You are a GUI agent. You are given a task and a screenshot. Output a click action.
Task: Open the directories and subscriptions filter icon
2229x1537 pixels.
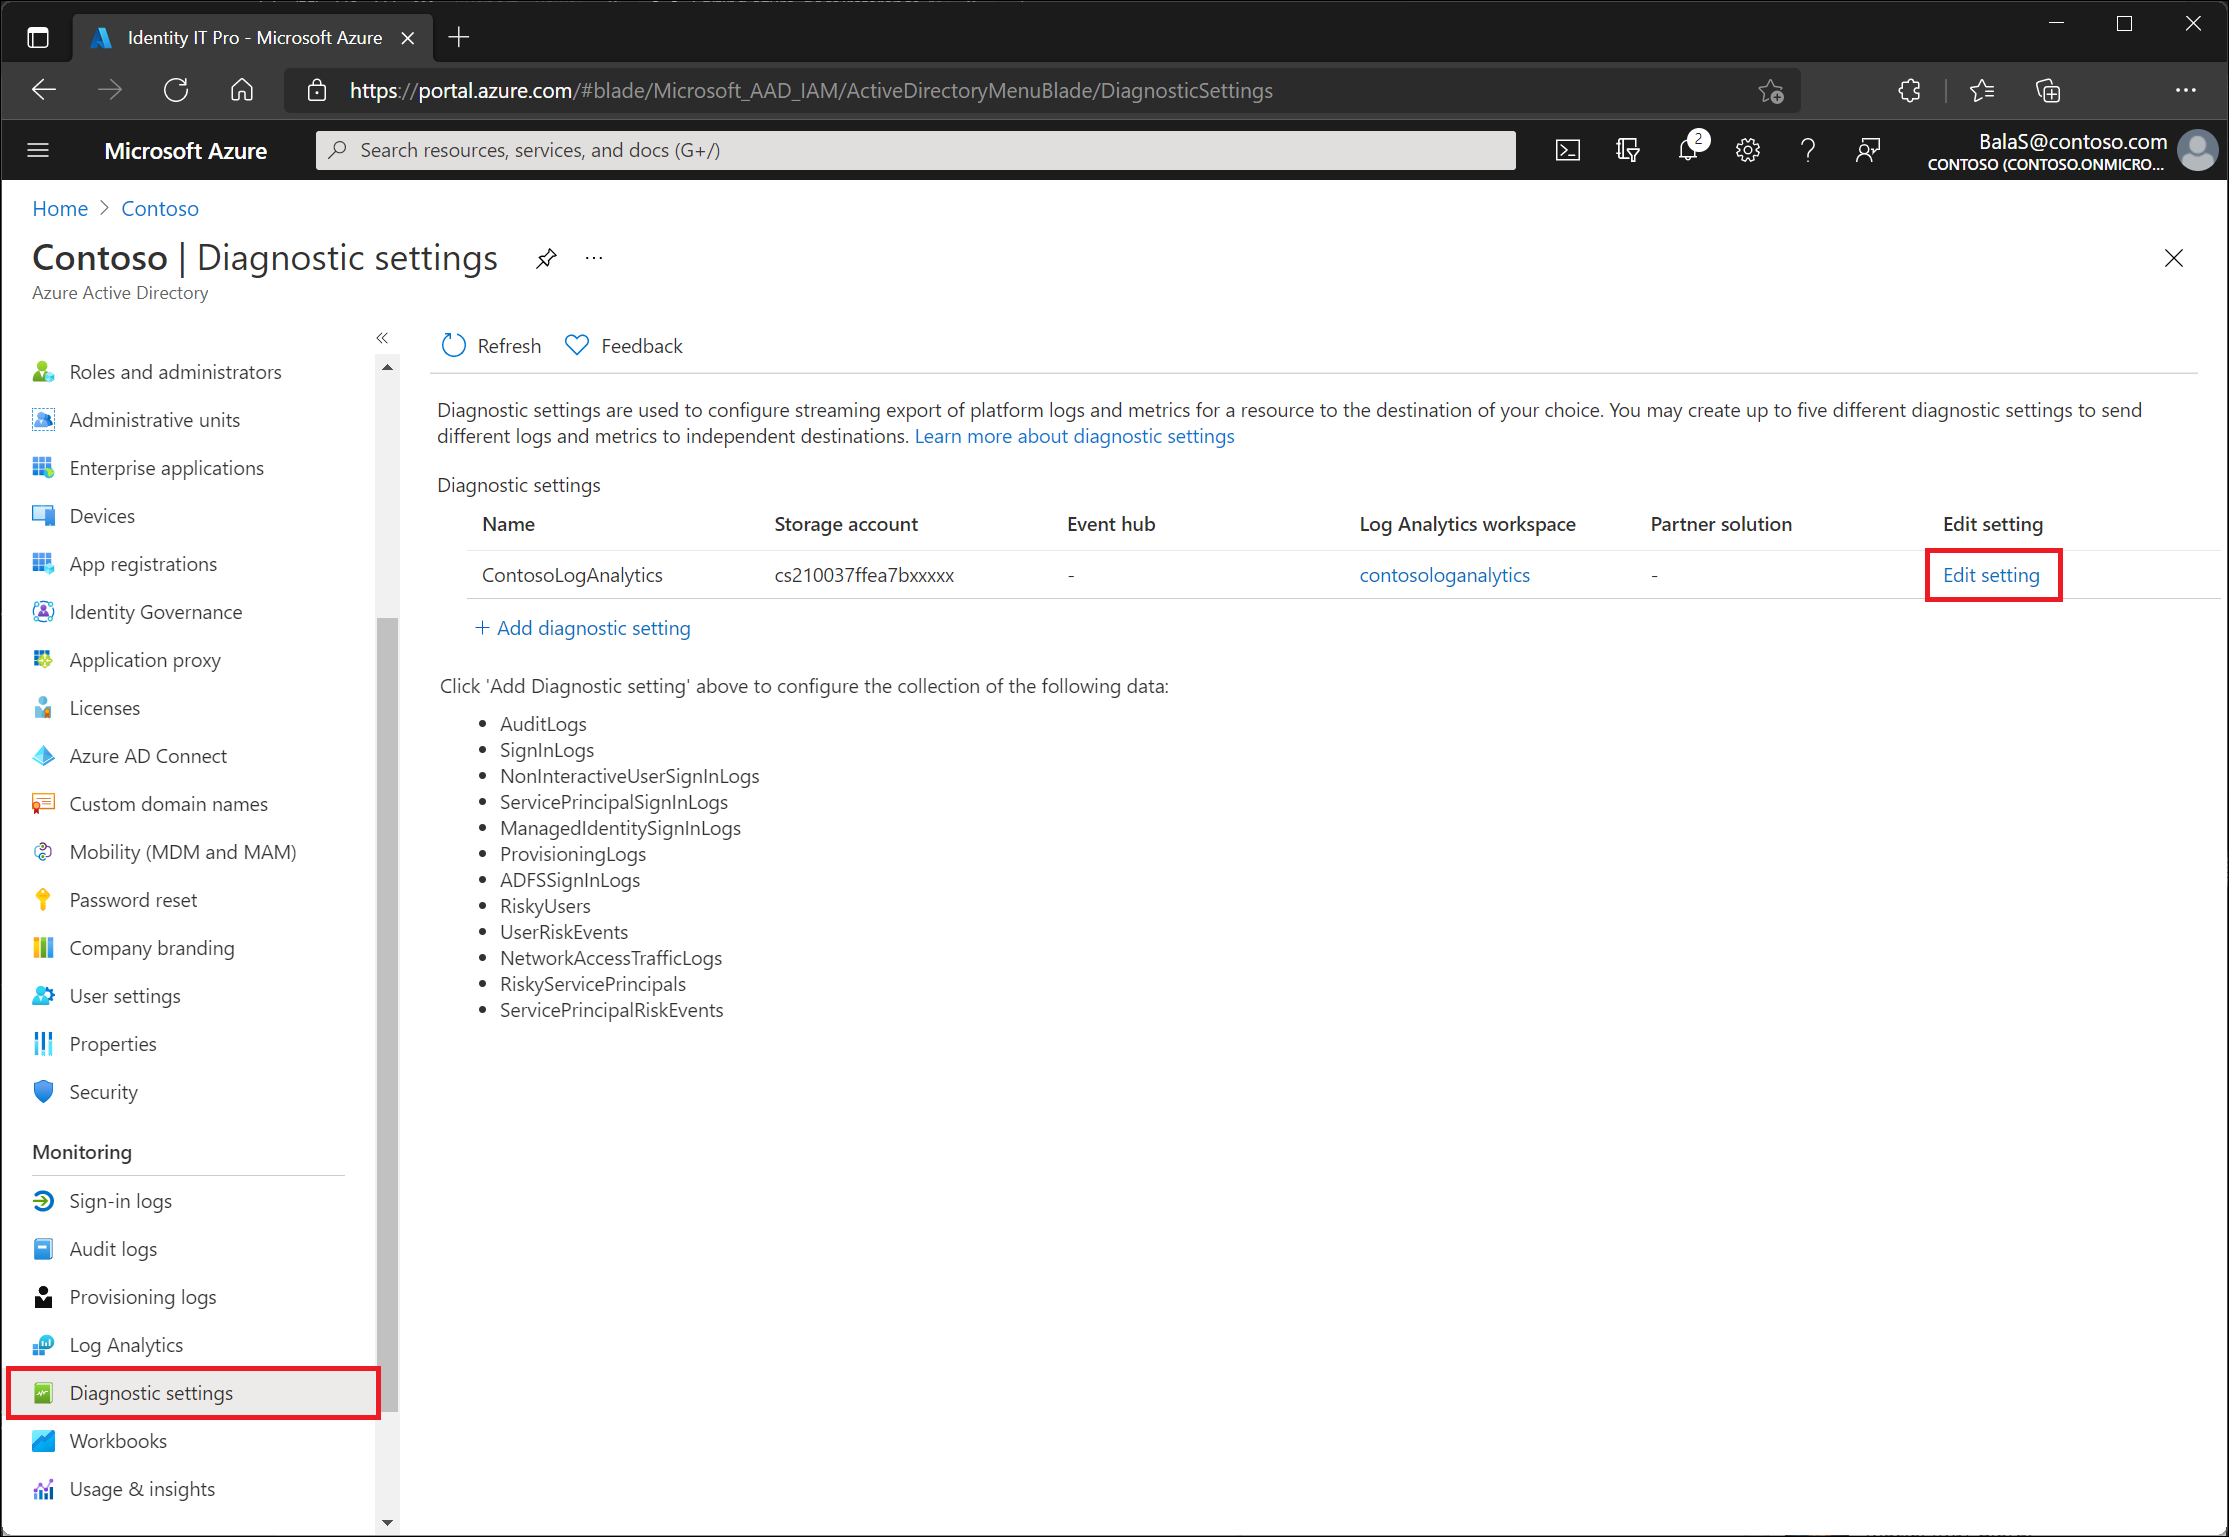click(x=1627, y=150)
